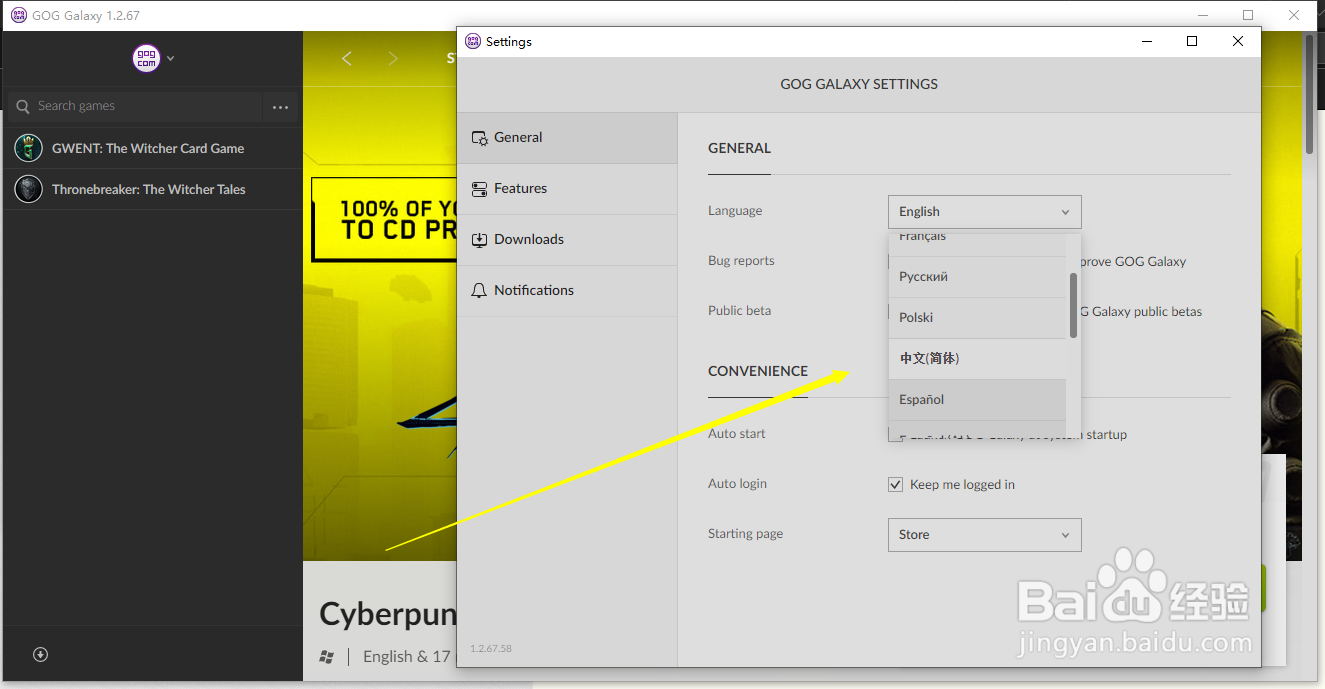Open the GOG.com account logo menu

tap(146, 58)
